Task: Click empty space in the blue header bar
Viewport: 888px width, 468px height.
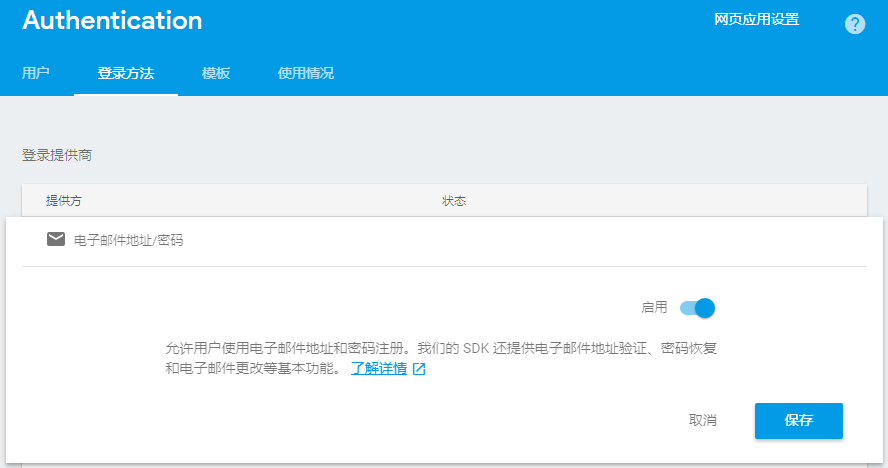Action: coord(500,40)
